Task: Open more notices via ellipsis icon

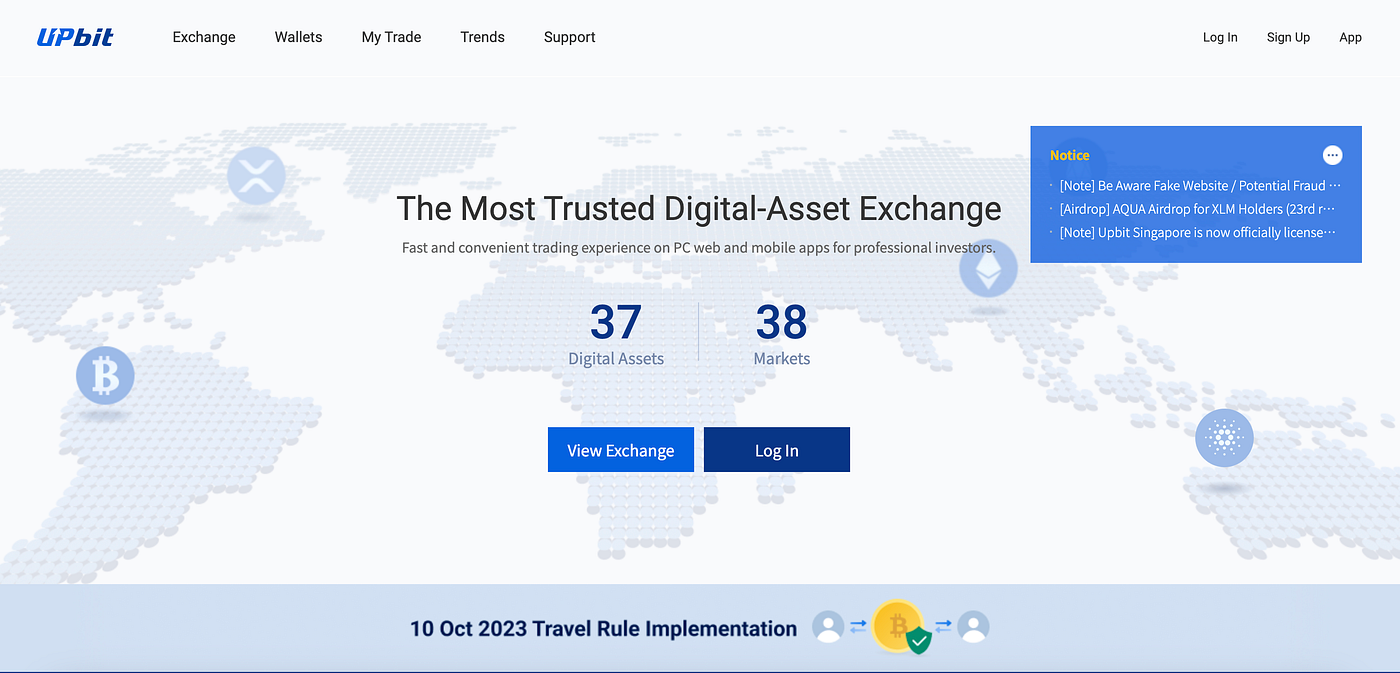Action: (x=1332, y=155)
